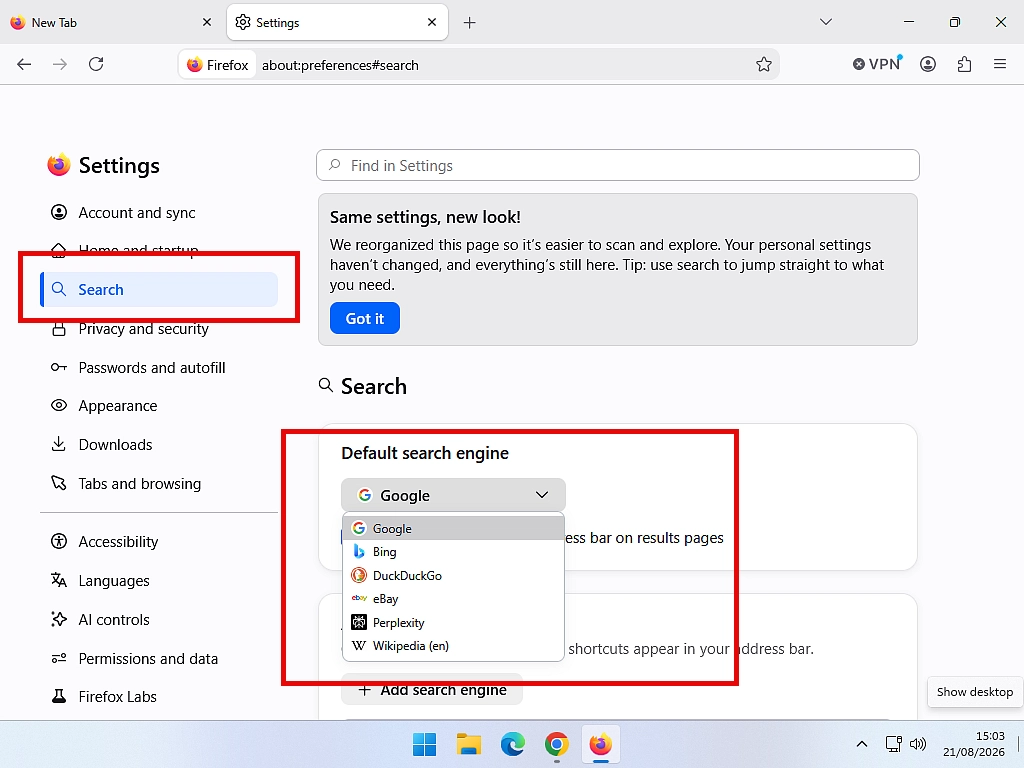Close the New Tab tab

[207, 22]
